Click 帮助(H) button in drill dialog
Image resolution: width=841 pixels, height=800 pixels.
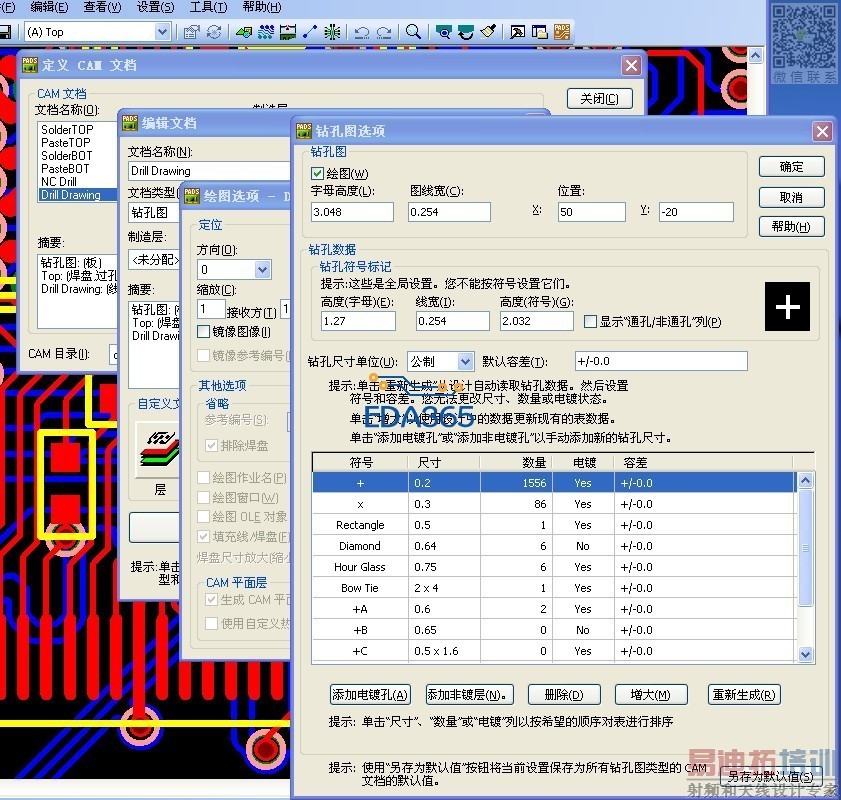[x=792, y=226]
